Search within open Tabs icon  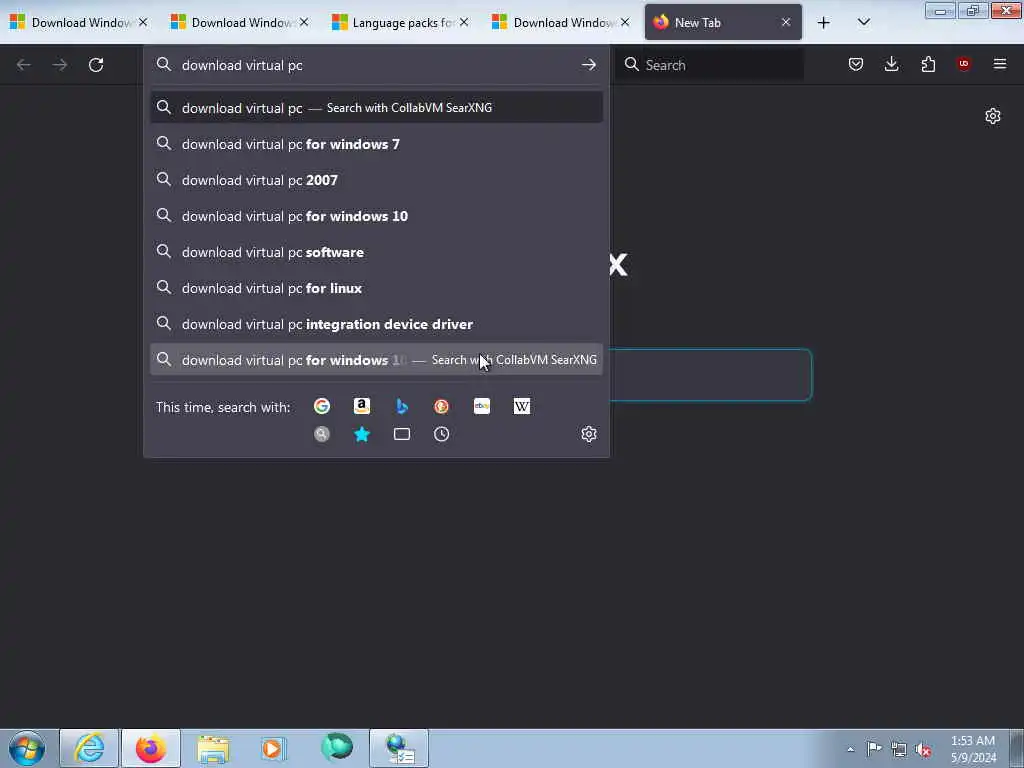coord(402,434)
